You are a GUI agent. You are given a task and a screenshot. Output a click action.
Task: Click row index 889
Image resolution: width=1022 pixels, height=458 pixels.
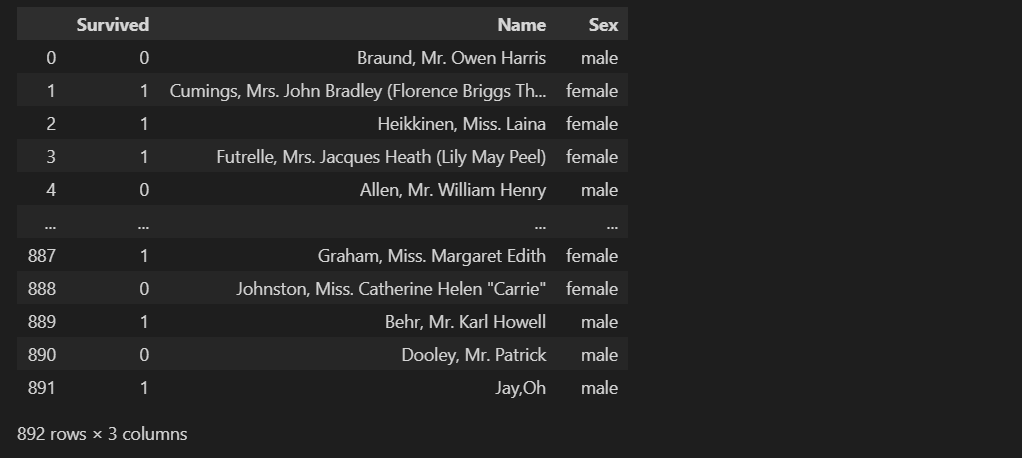point(42,322)
